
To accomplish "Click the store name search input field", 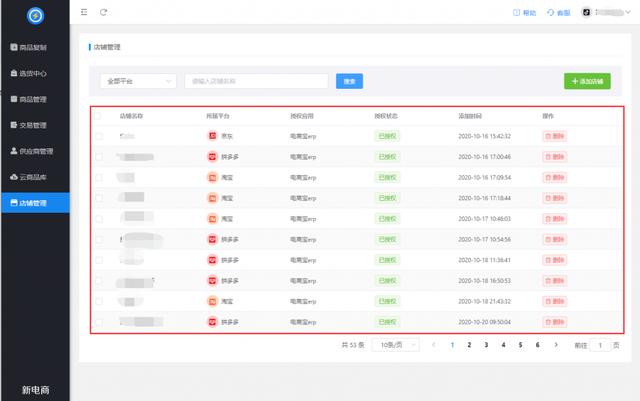I will click(256, 81).
